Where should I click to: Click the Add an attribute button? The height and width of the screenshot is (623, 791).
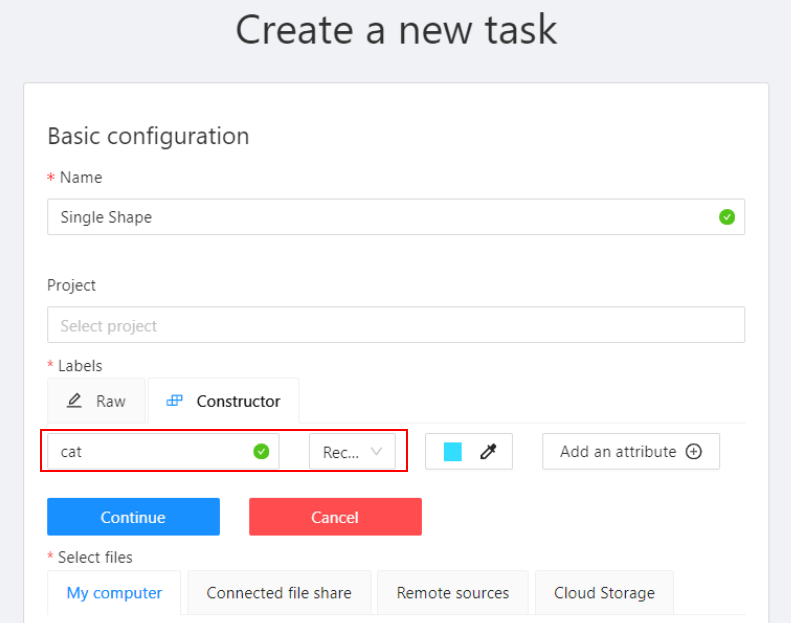(x=631, y=451)
